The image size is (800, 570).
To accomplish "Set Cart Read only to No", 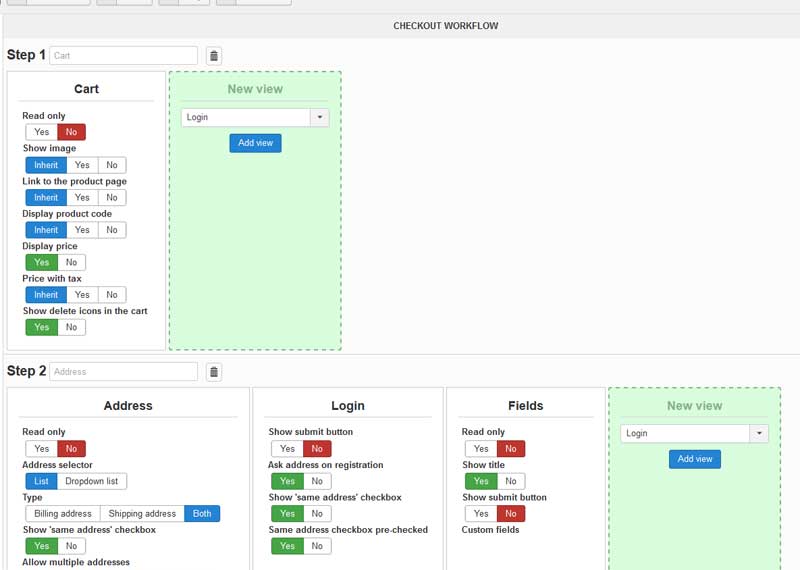I will point(71,132).
